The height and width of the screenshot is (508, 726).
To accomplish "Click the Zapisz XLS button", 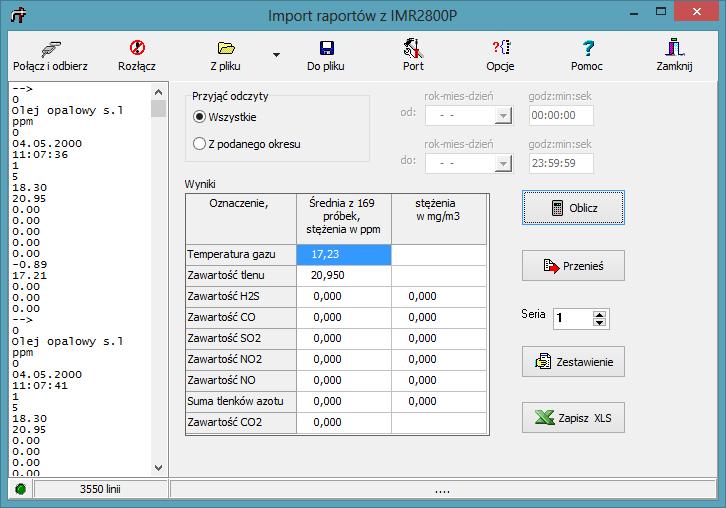I will 573,418.
